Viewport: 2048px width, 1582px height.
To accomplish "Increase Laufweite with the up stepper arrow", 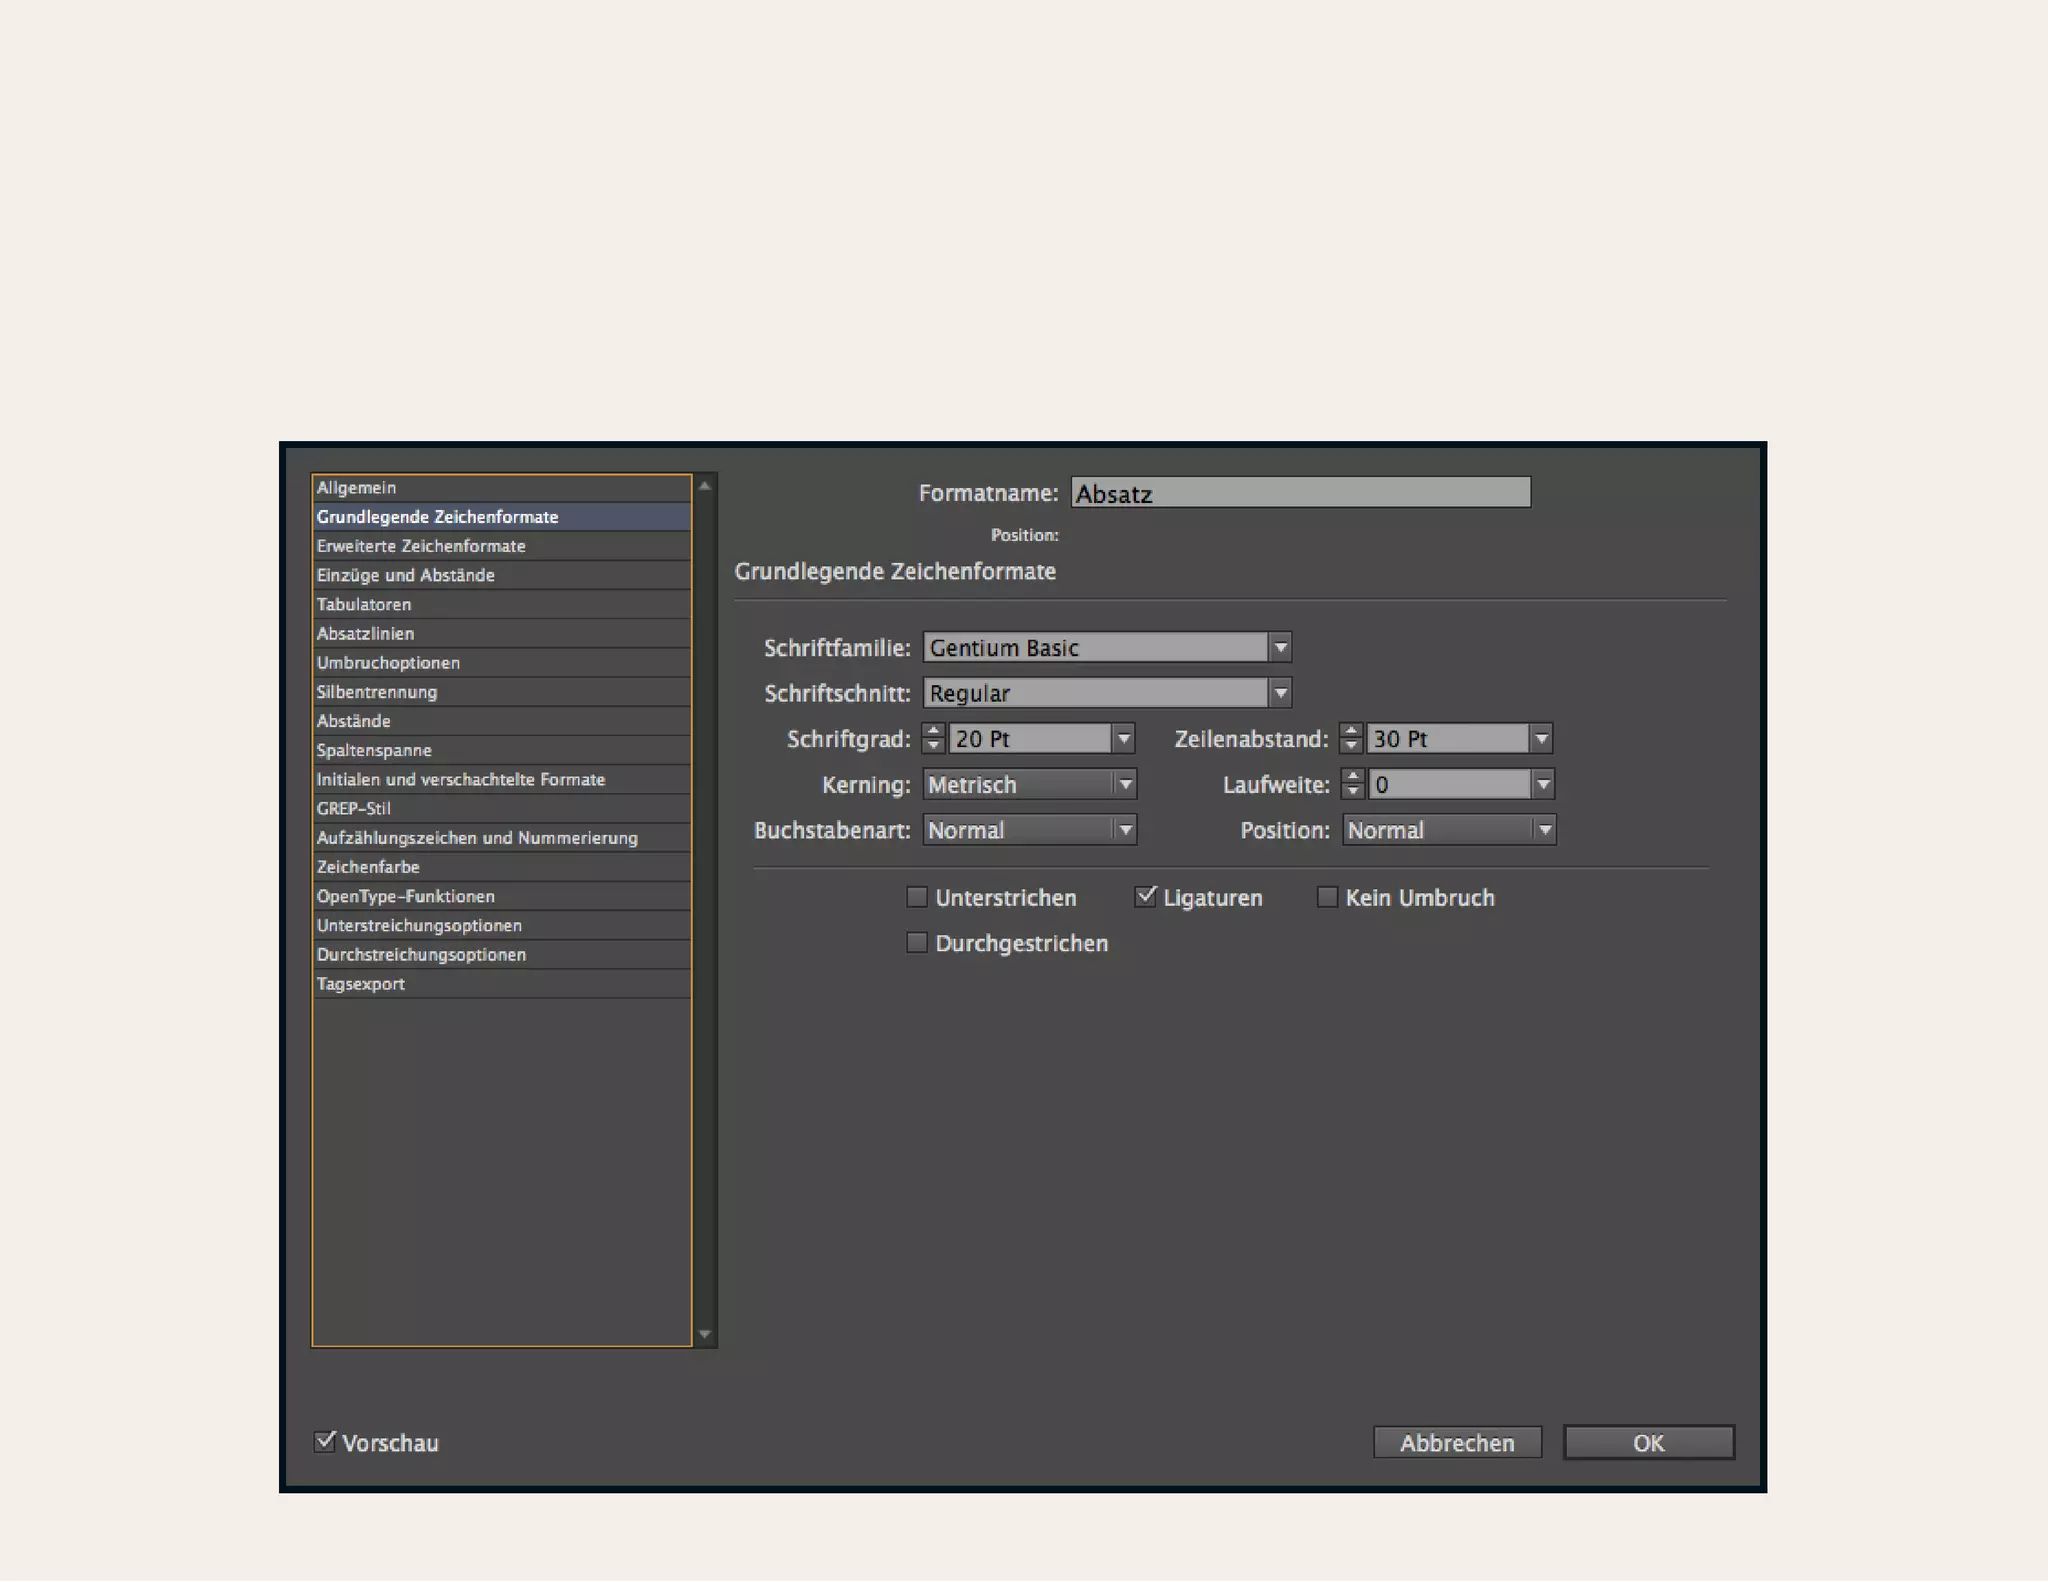I will pos(1352,777).
